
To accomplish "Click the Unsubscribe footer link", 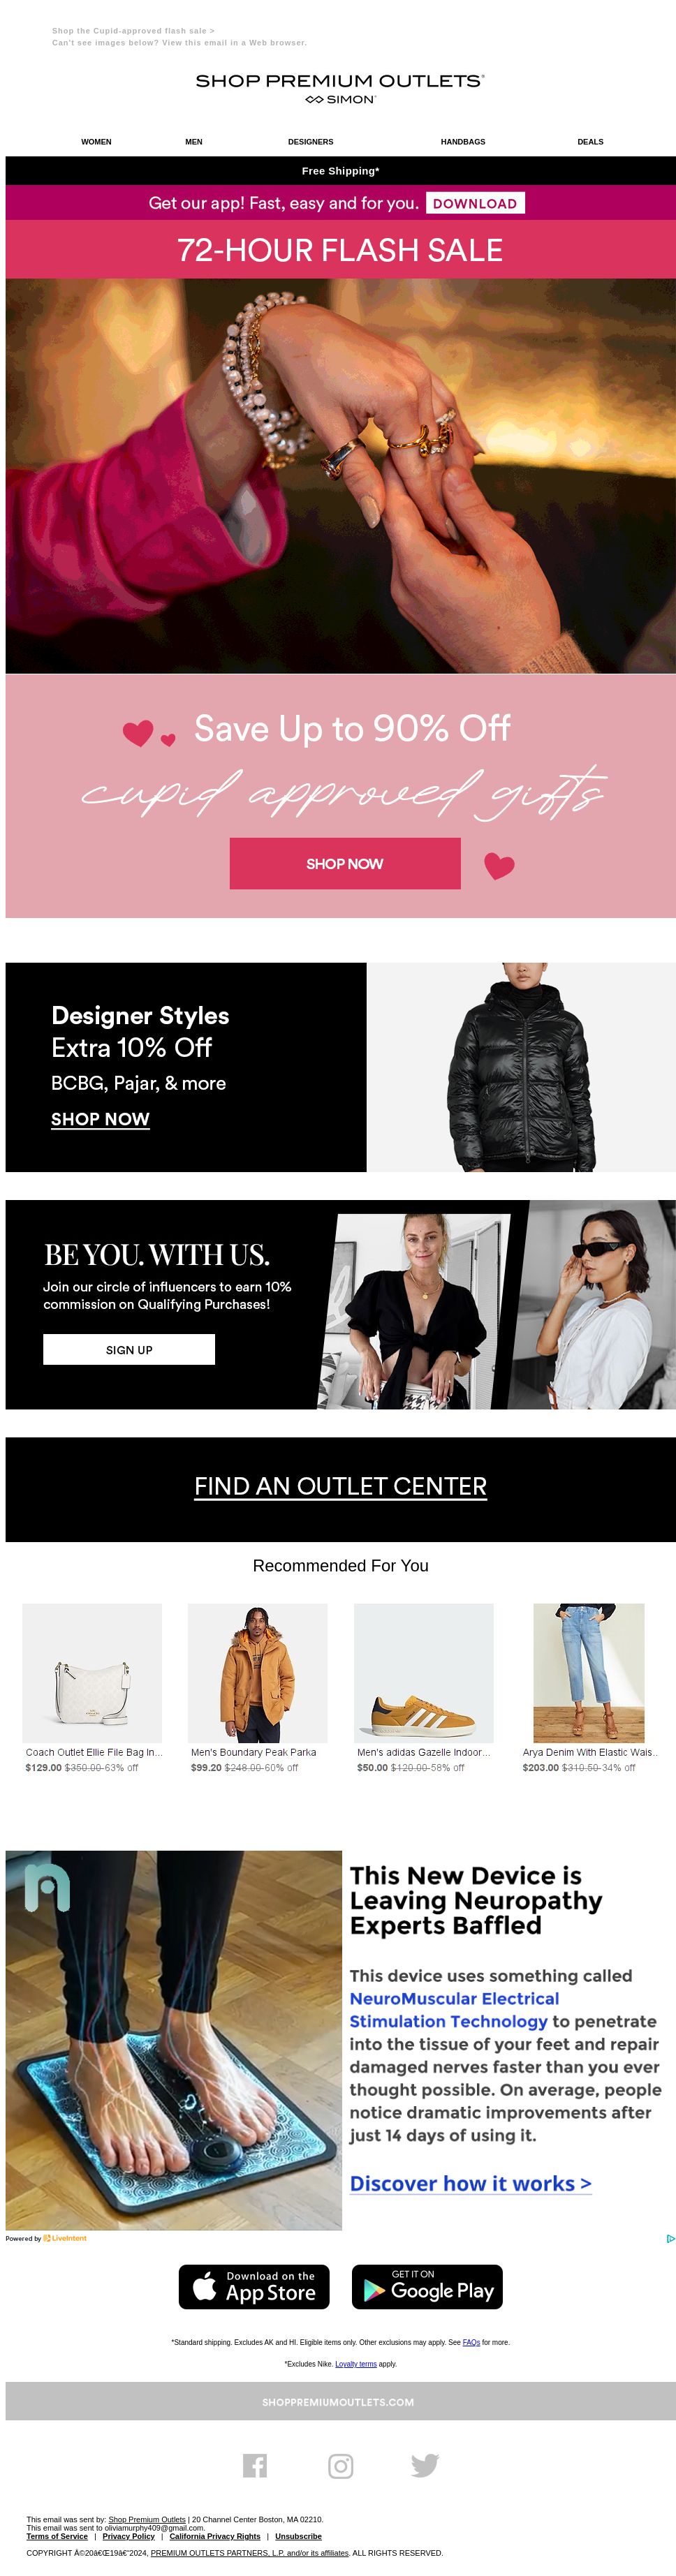I will (298, 2536).
